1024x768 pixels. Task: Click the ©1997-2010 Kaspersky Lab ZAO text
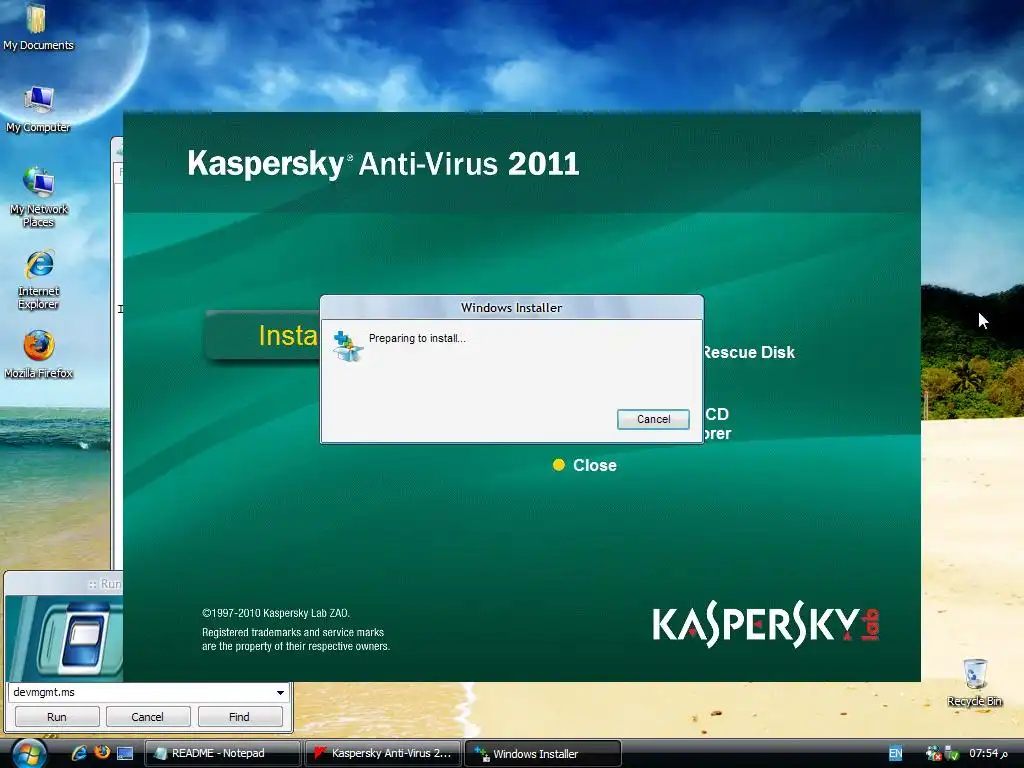(x=276, y=613)
